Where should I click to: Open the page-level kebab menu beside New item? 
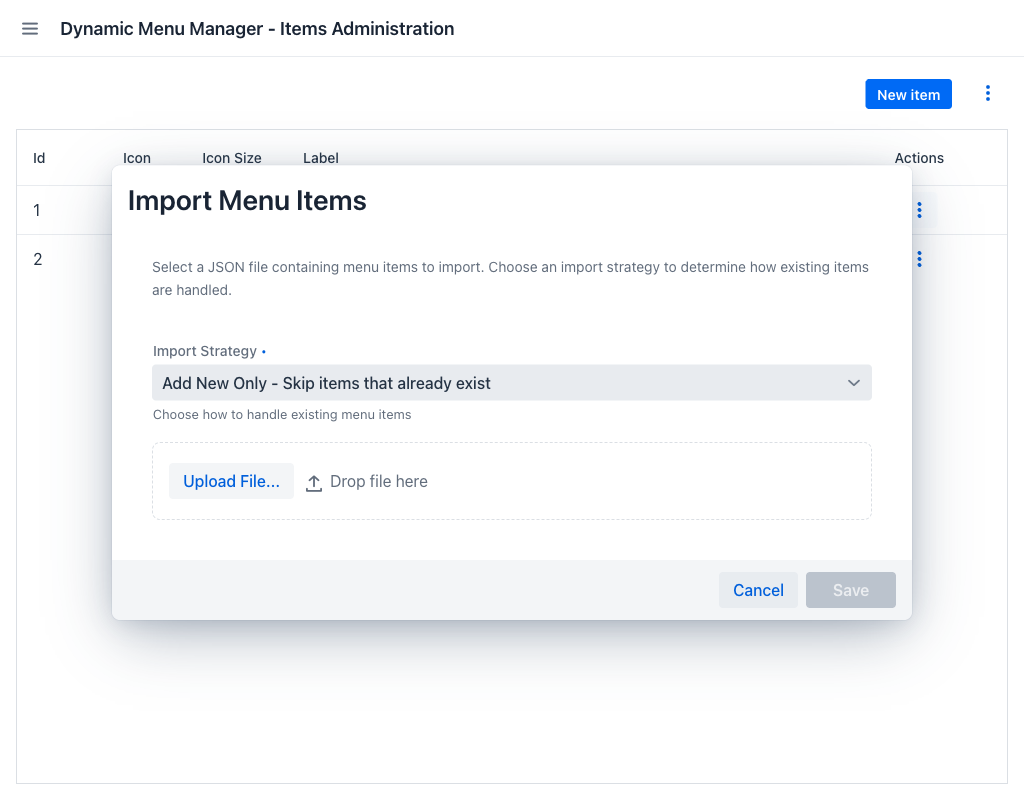point(987,94)
